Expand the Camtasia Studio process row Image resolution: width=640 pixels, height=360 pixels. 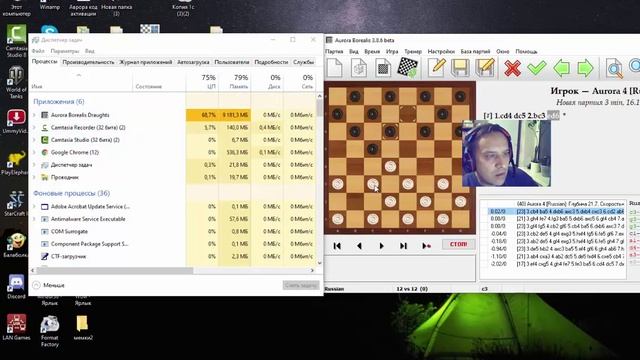click(35, 140)
